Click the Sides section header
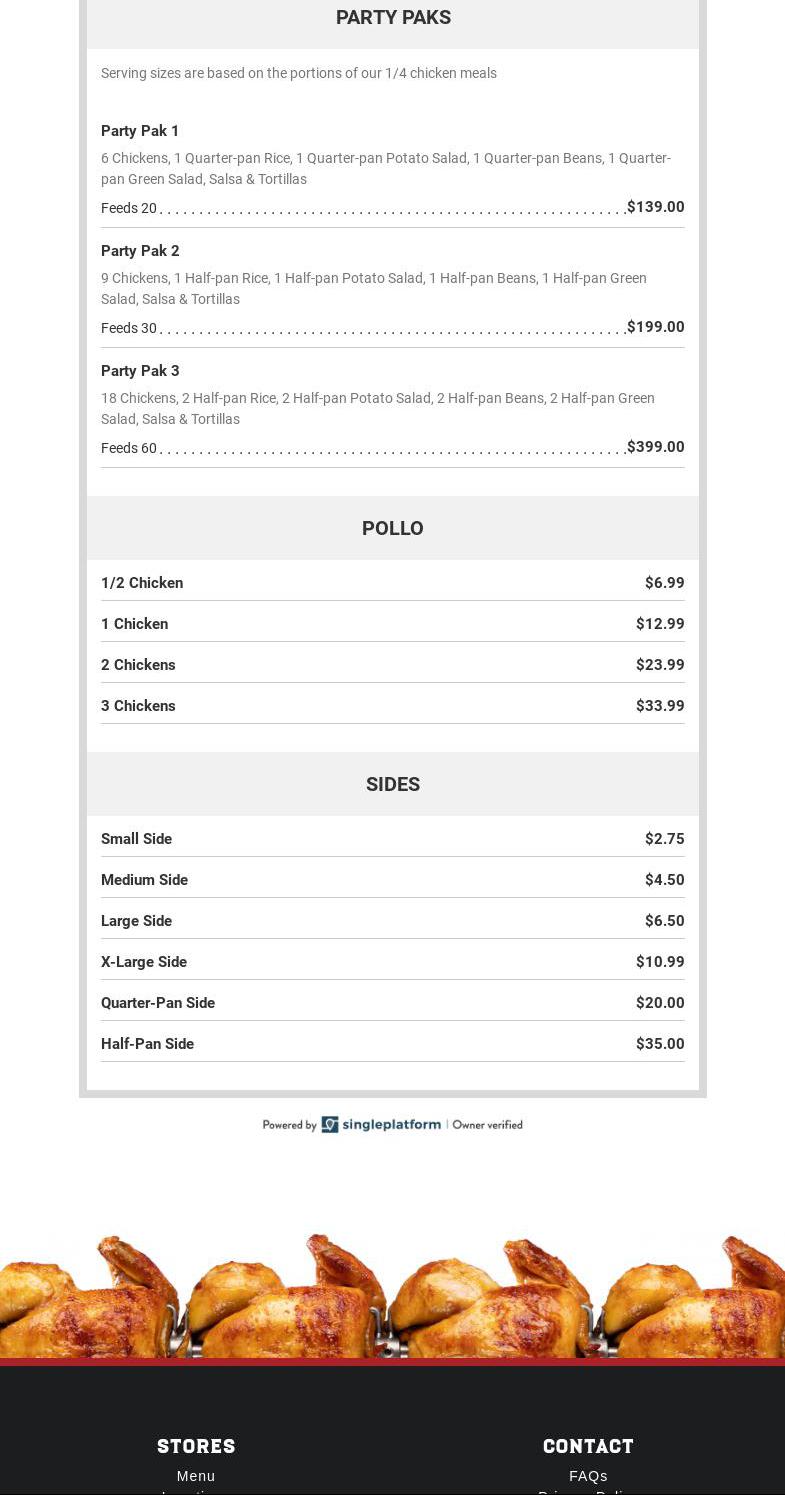 coord(393,784)
